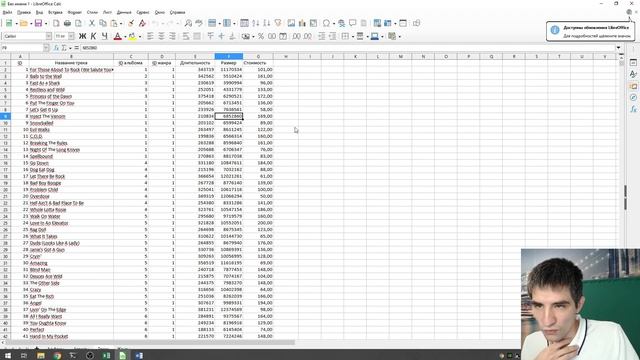
Task: Toggle Align right button
Action: (172, 36)
